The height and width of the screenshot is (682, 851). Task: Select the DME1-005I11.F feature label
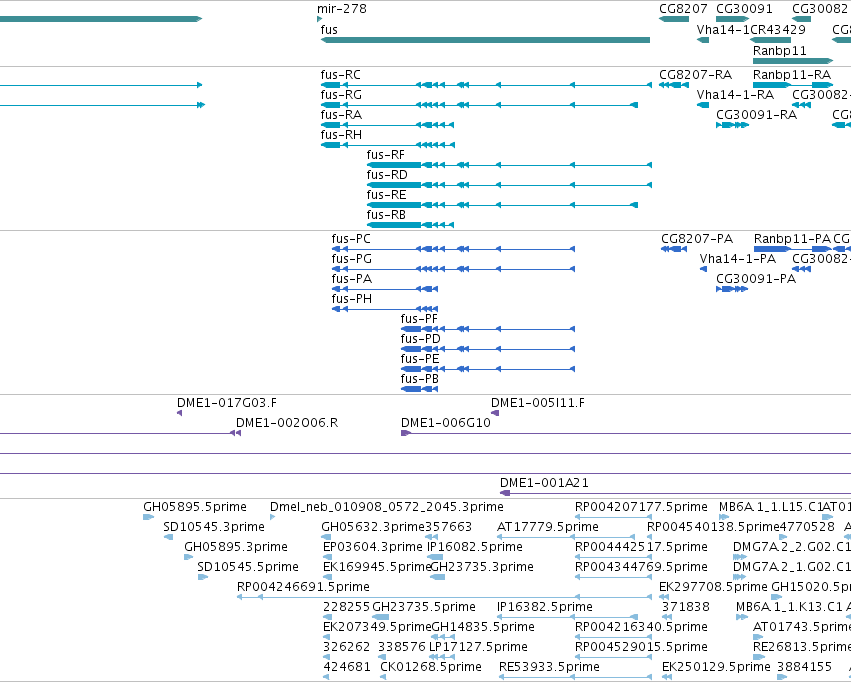(x=538, y=403)
